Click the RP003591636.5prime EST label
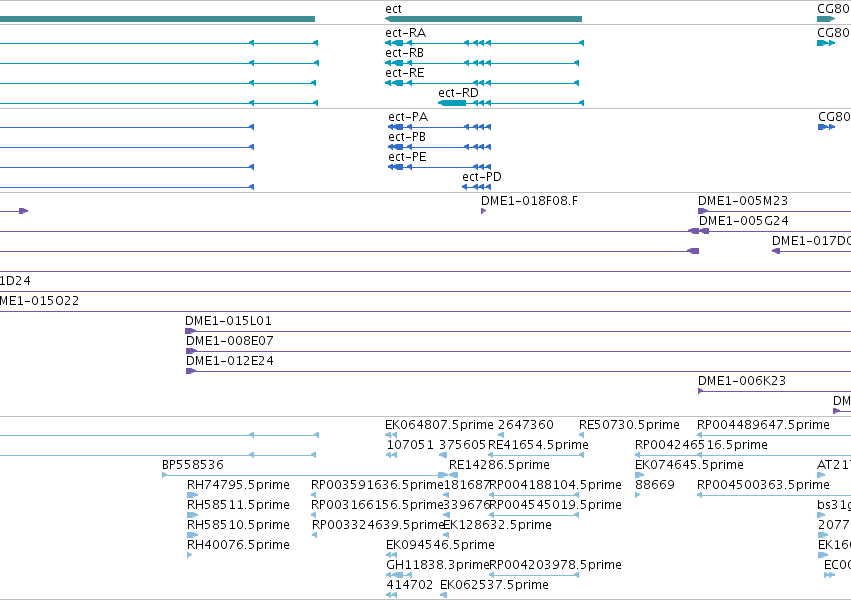 point(378,485)
